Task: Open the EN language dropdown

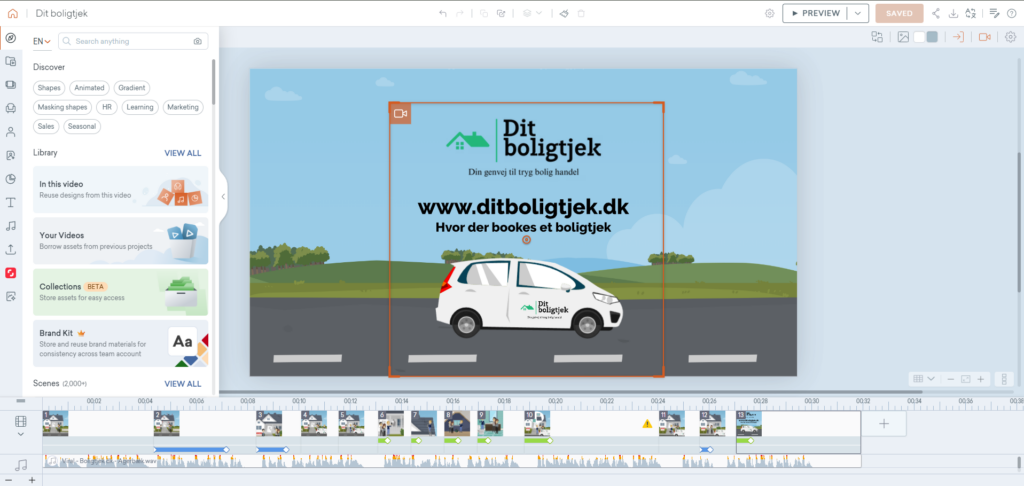Action: pyautogui.click(x=42, y=41)
